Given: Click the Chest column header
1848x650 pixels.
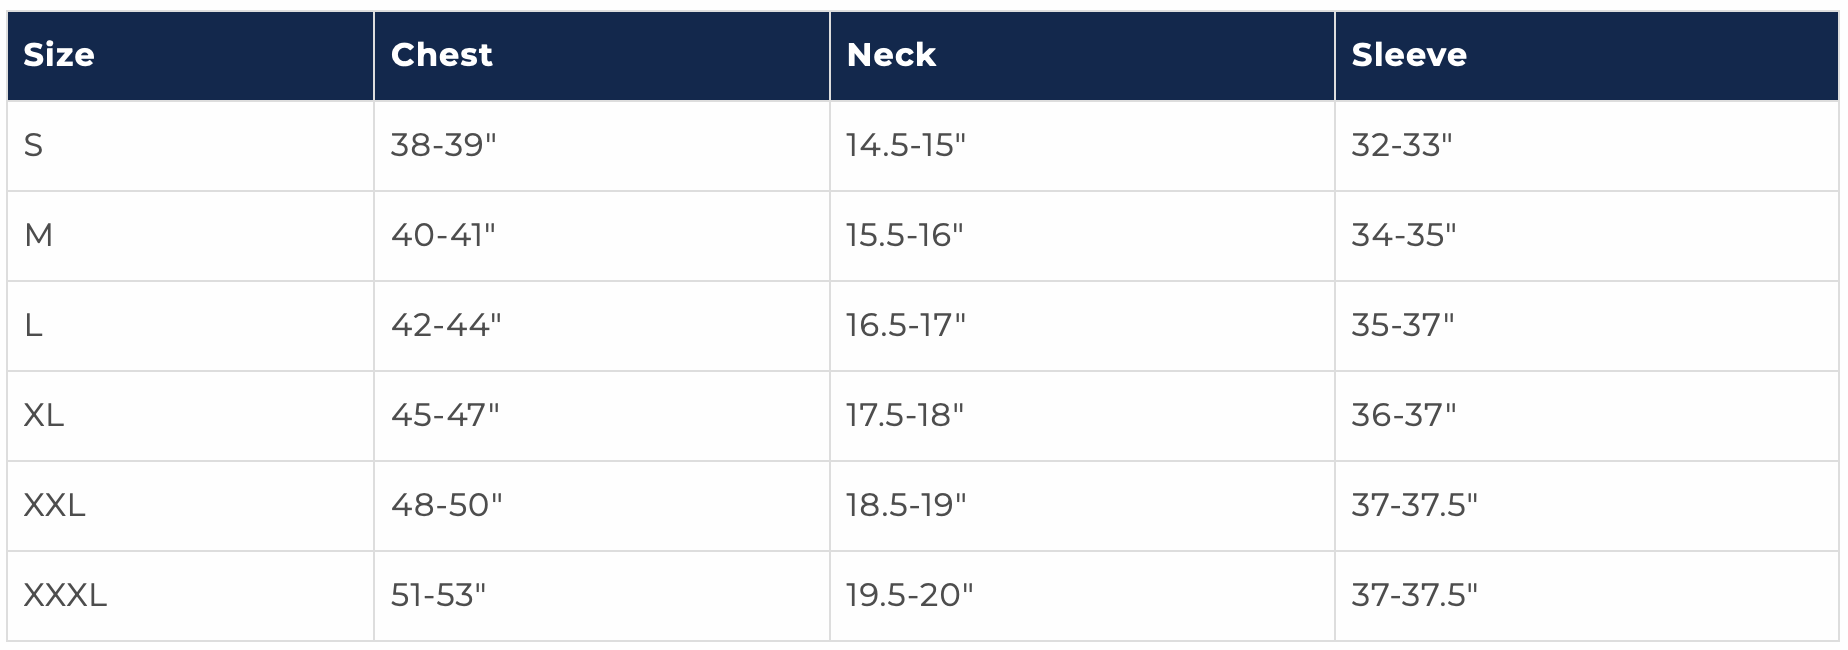Looking at the screenshot, I should point(441,55).
